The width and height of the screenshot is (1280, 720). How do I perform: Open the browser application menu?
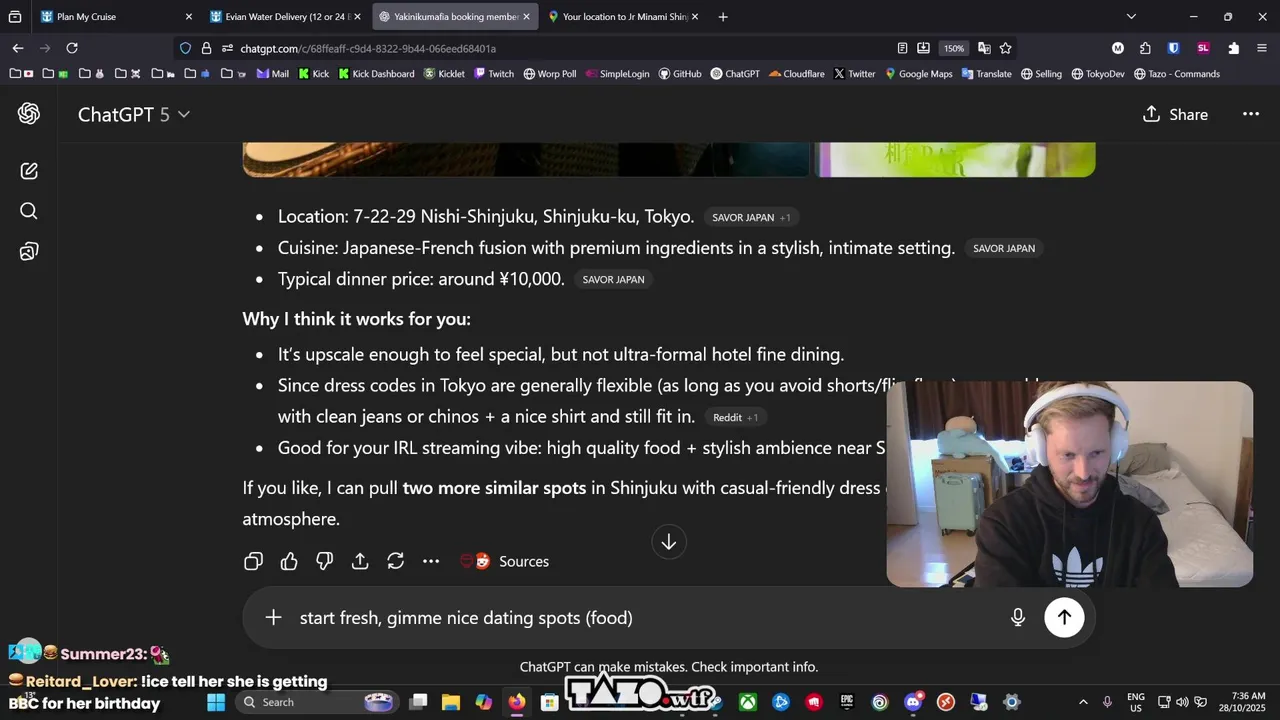coord(1260,48)
